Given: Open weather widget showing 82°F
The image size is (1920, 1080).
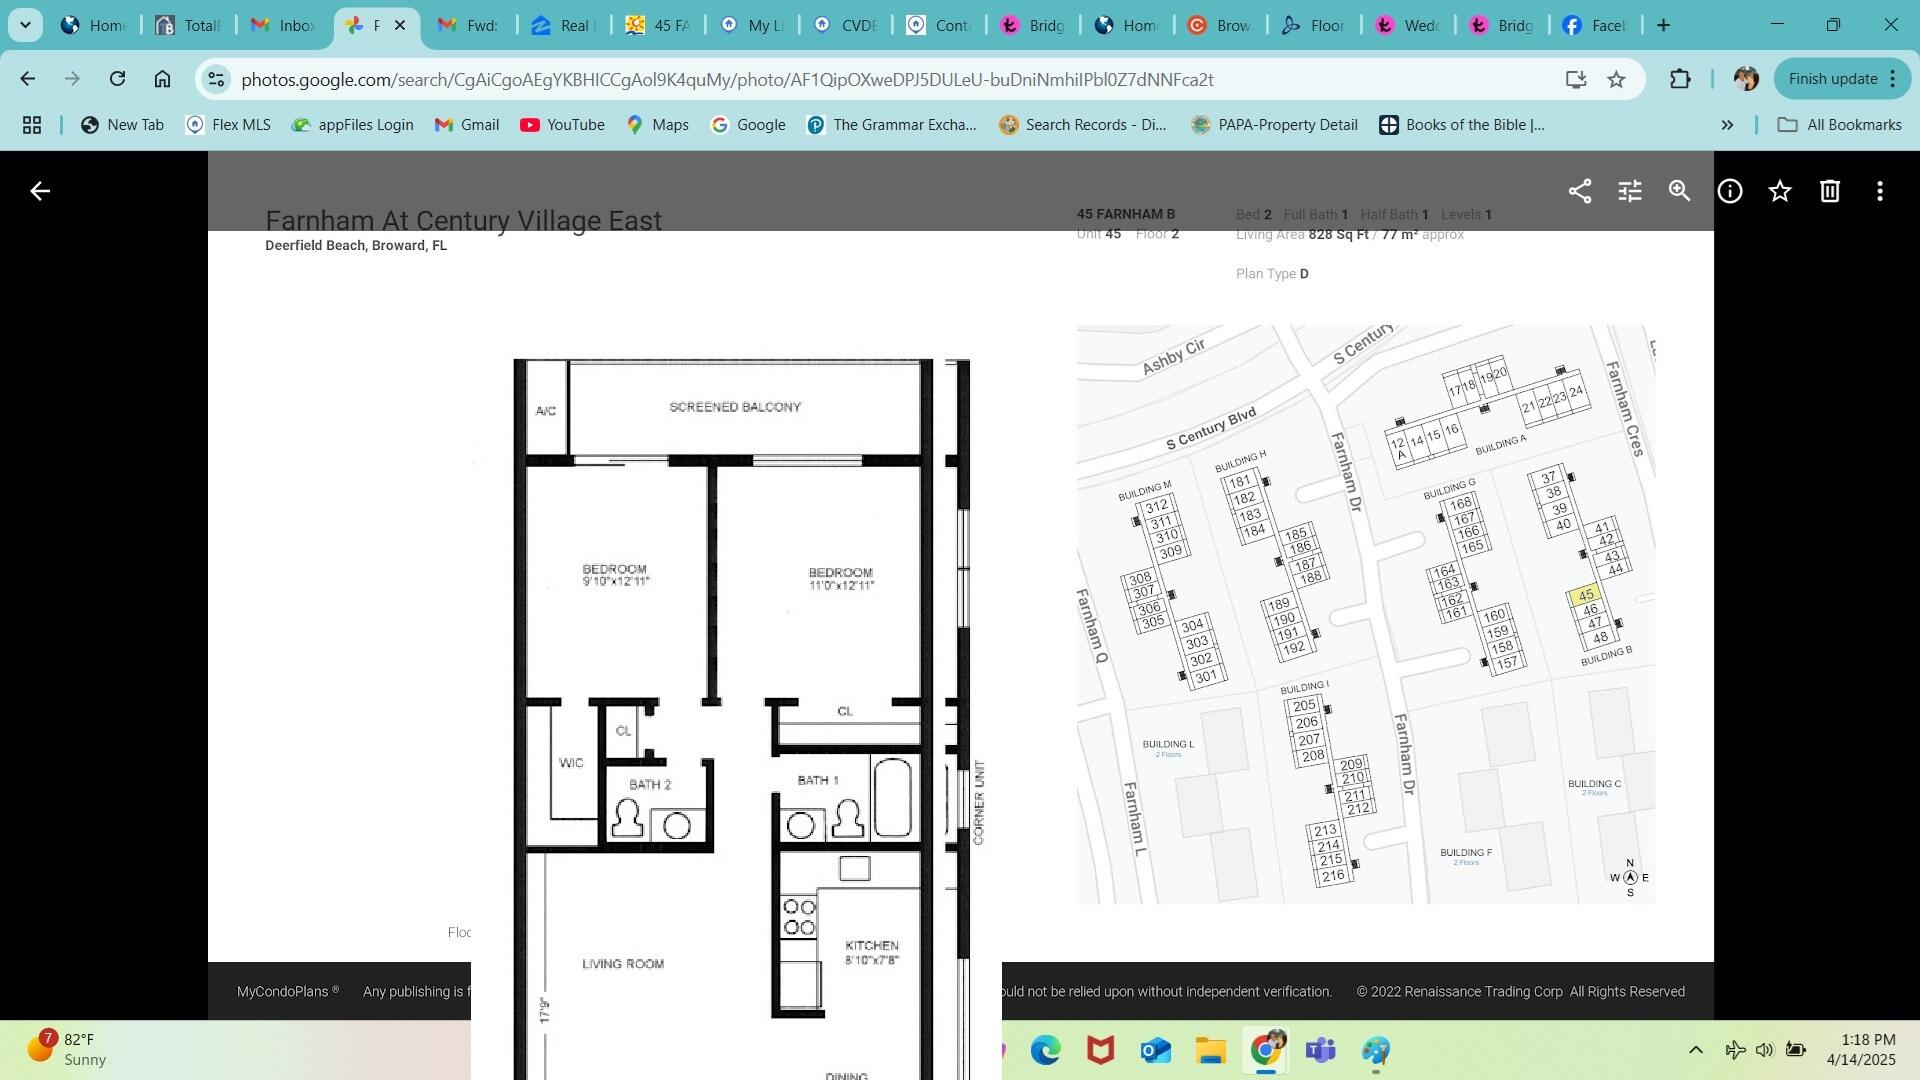Looking at the screenshot, I should [x=66, y=1050].
